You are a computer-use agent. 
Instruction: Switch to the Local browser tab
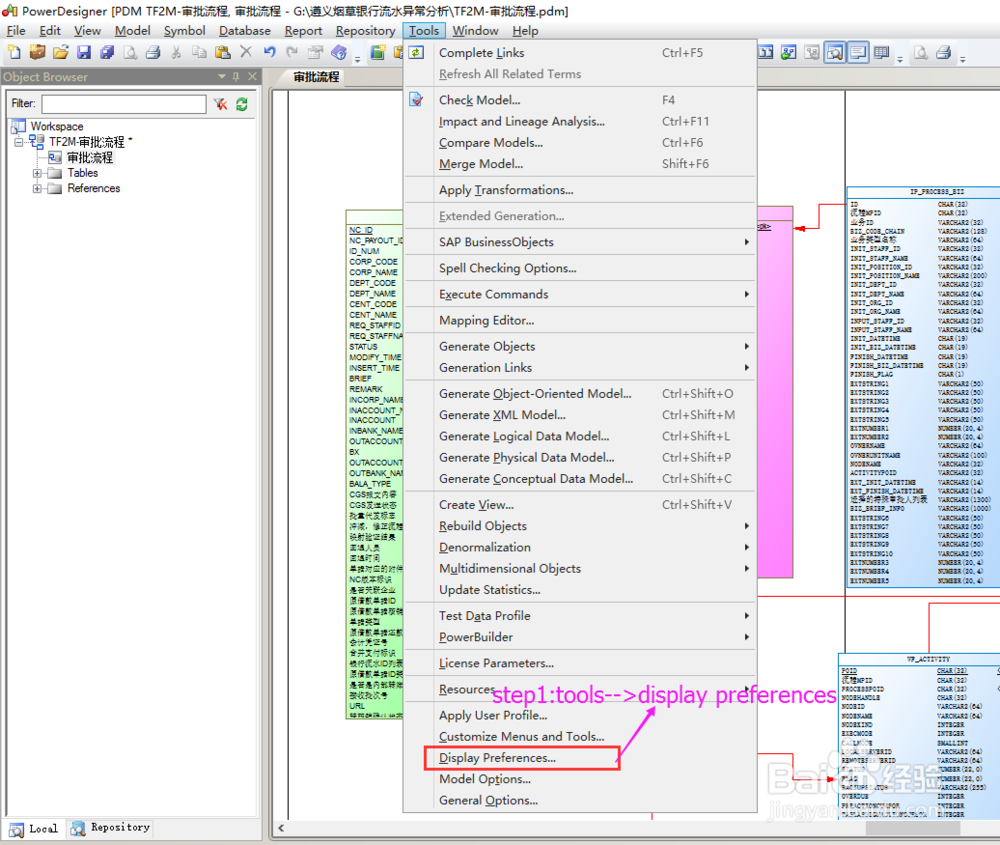pos(34,828)
